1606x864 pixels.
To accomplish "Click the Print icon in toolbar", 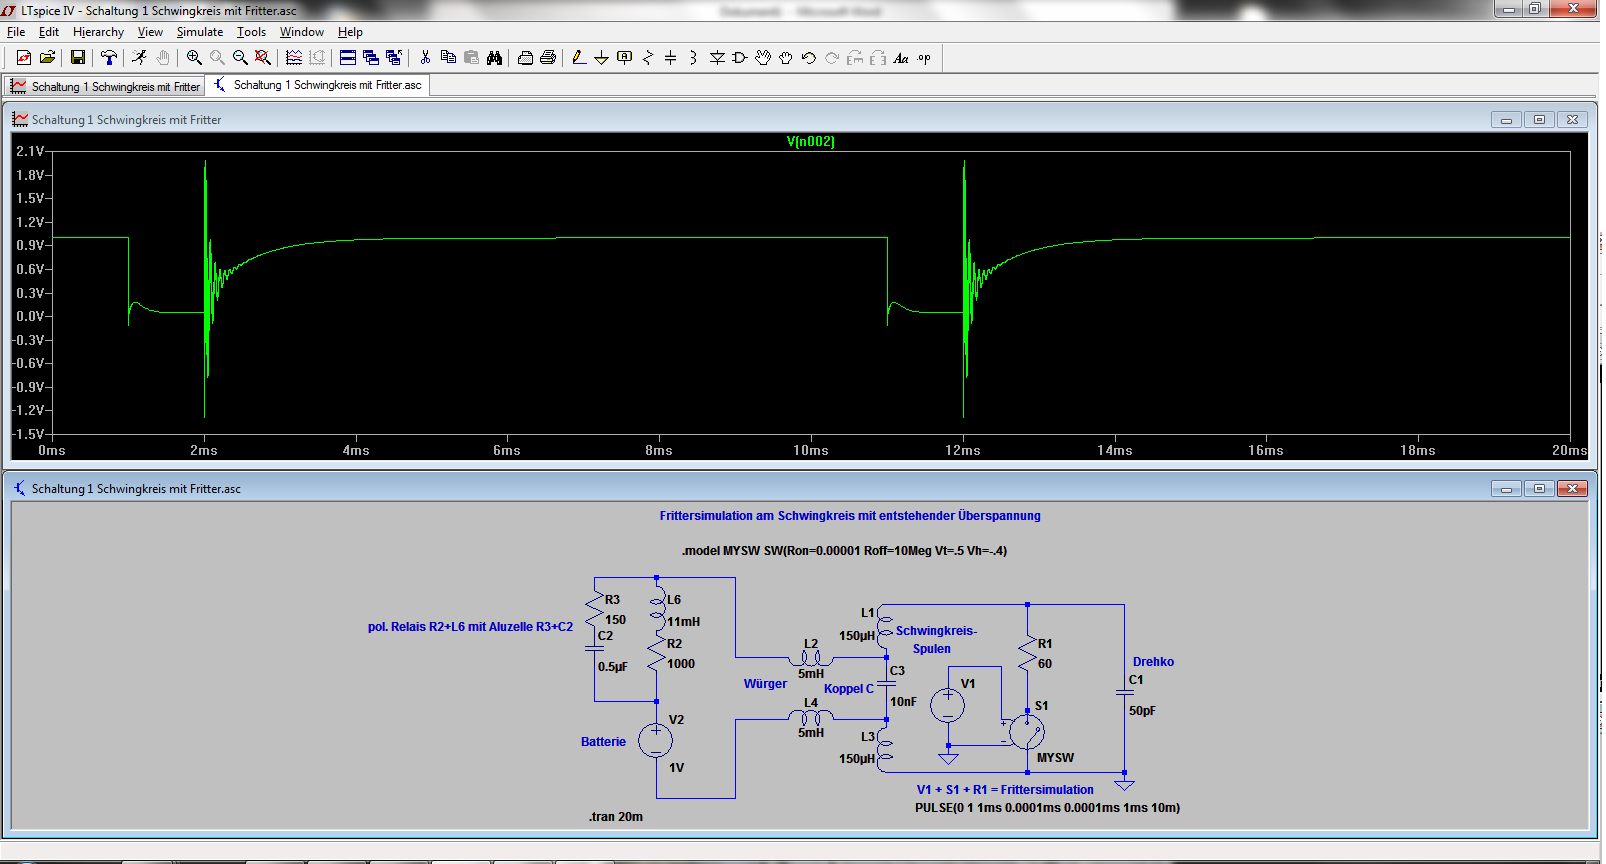I will 548,58.
